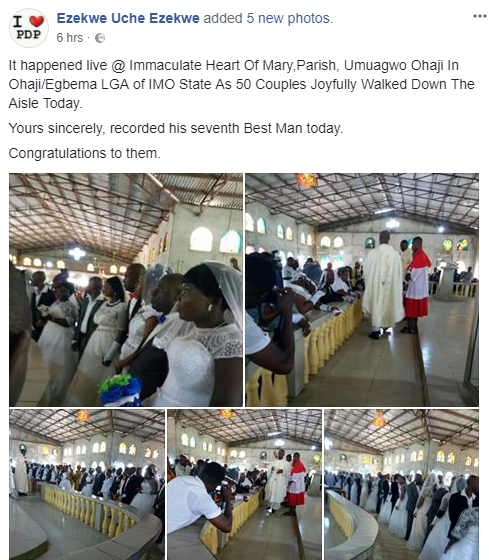Open the I love PDP profile picture
The width and height of the screenshot is (489, 560).
29,28
